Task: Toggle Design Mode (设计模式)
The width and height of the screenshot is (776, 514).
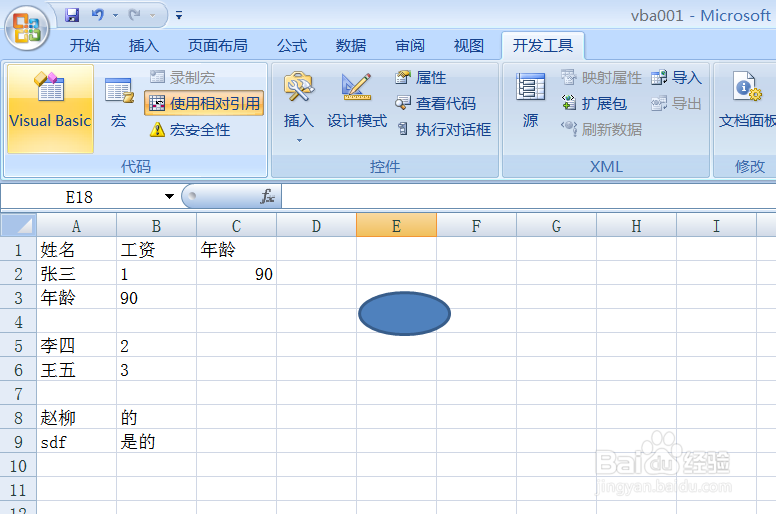Action: (x=357, y=101)
